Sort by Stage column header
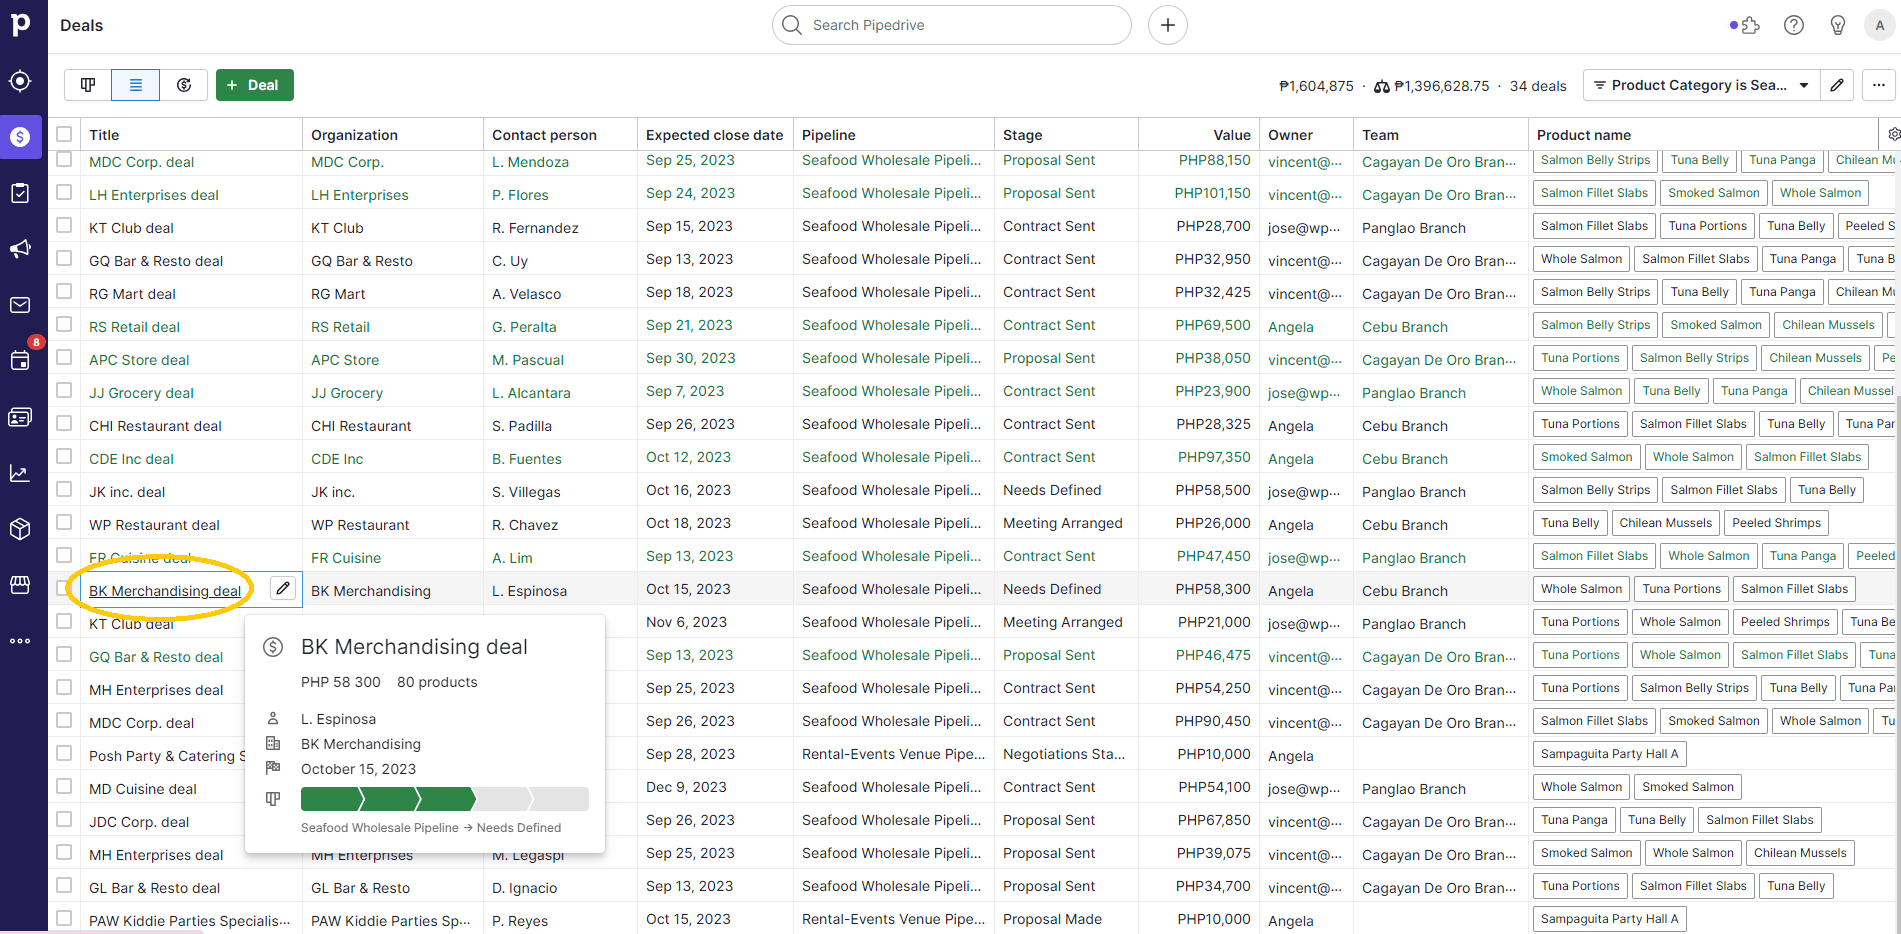Viewport: 1901px width, 934px height. coord(1022,135)
